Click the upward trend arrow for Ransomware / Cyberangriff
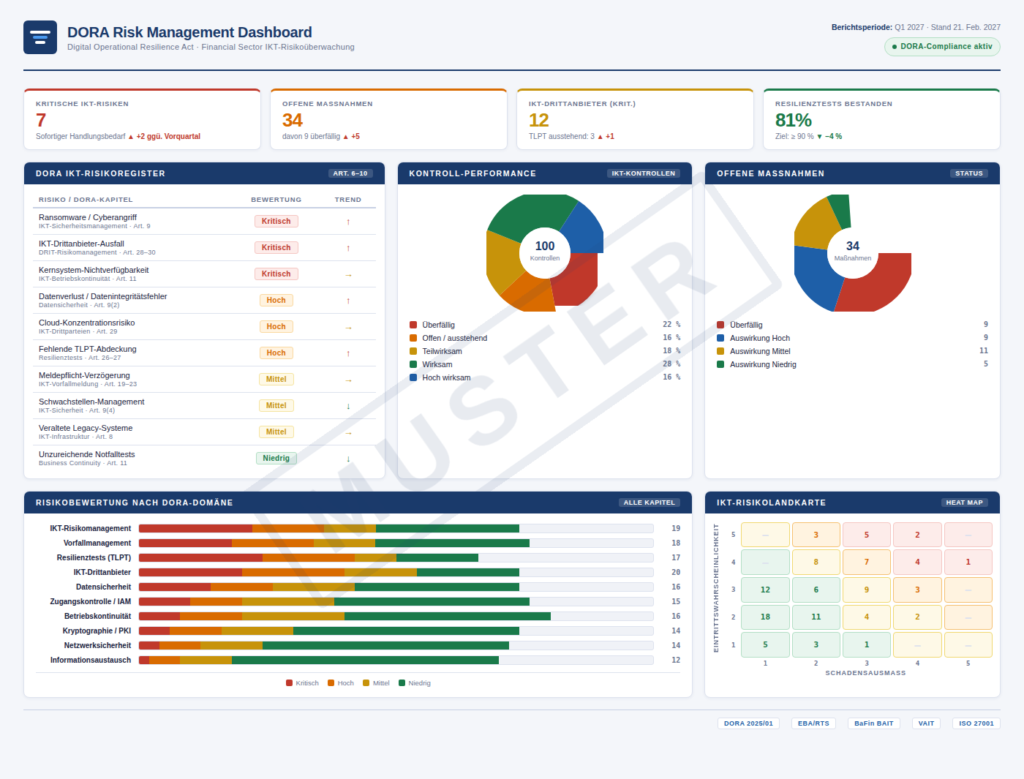This screenshot has width=1024, height=779. pyautogui.click(x=348, y=220)
